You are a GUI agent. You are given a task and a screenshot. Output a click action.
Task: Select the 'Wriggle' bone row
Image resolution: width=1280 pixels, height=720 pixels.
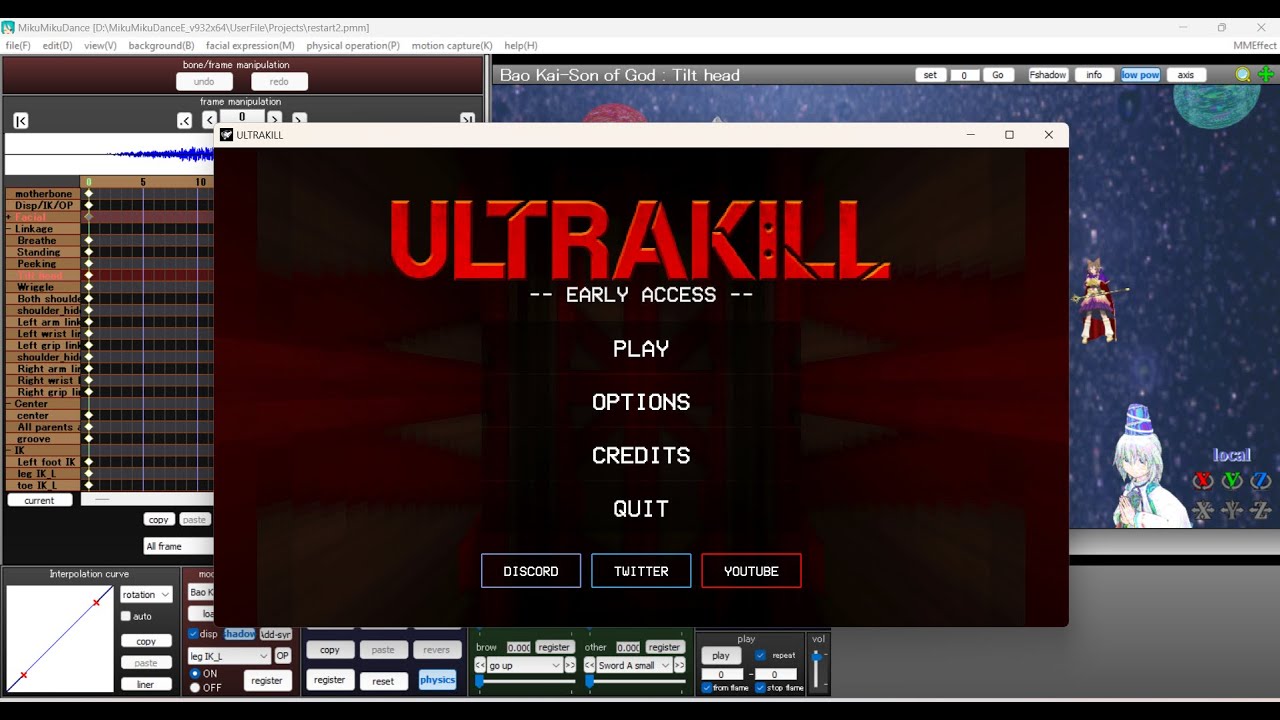(43, 287)
